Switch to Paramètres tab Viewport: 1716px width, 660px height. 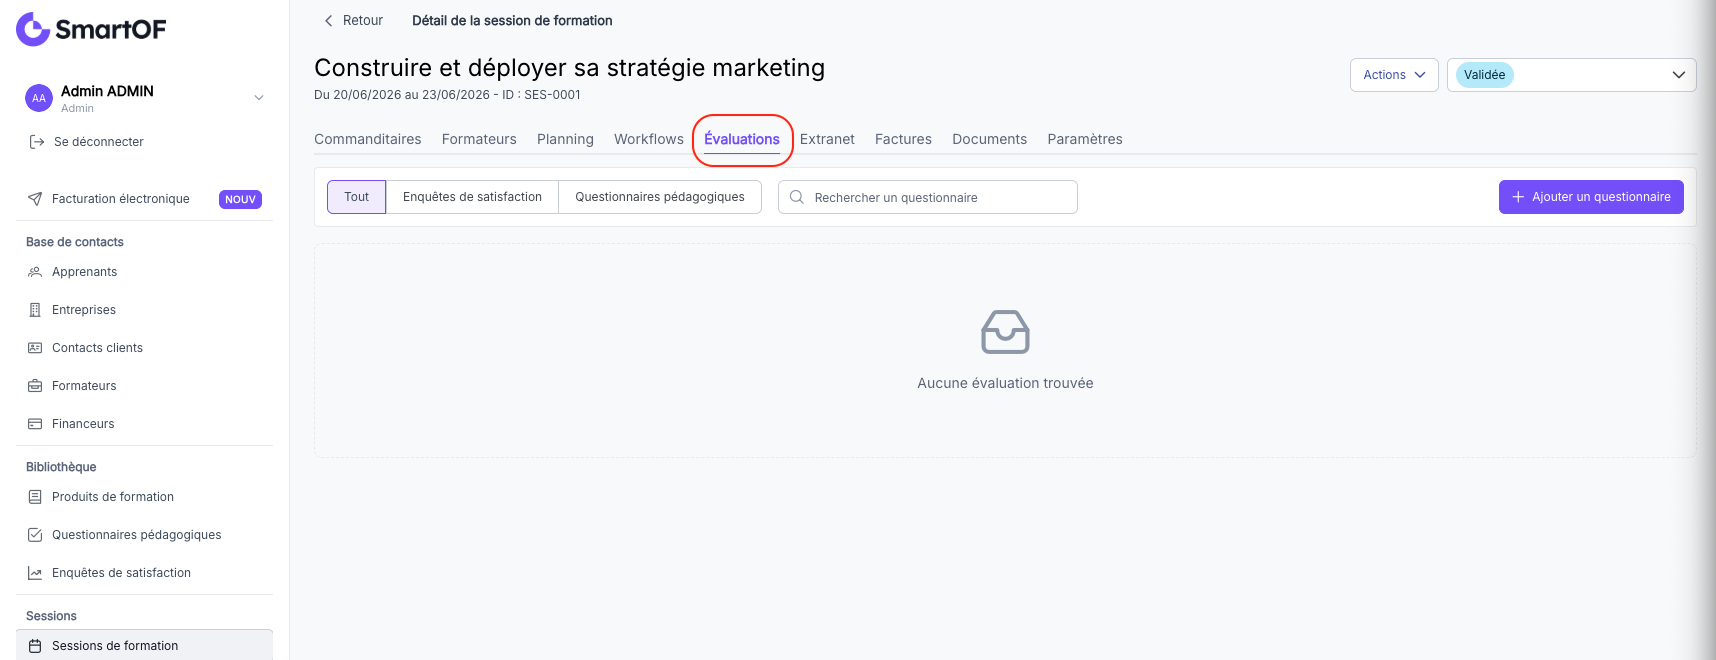pyautogui.click(x=1085, y=139)
